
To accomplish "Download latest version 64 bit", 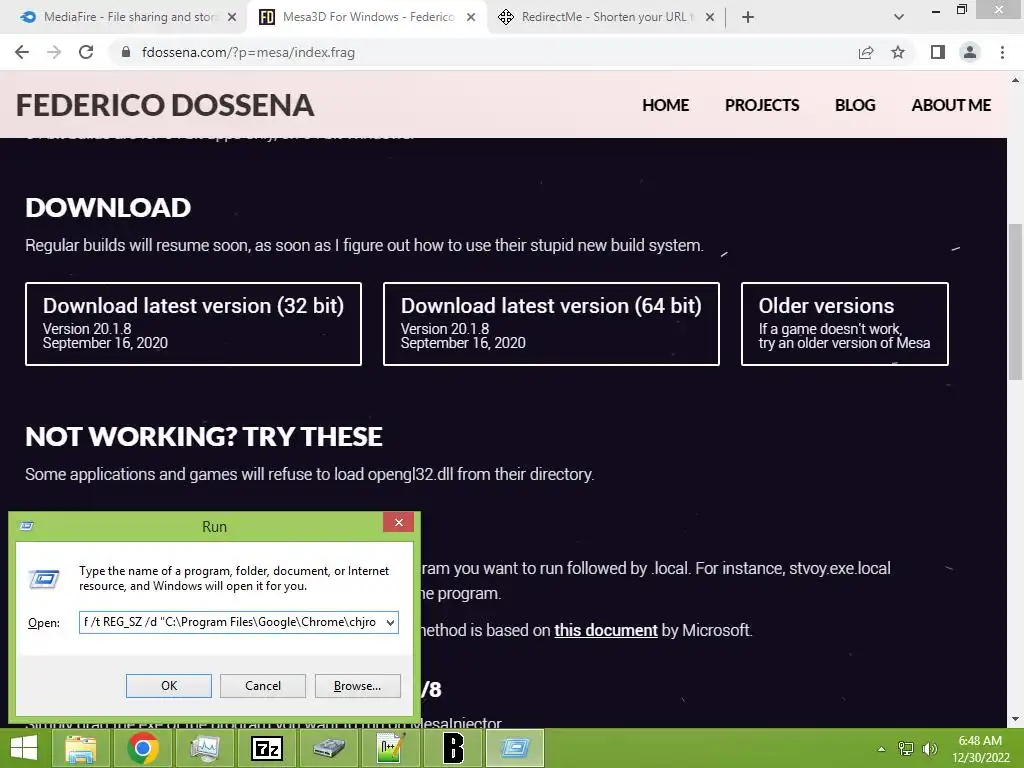I will pyautogui.click(x=551, y=324).
